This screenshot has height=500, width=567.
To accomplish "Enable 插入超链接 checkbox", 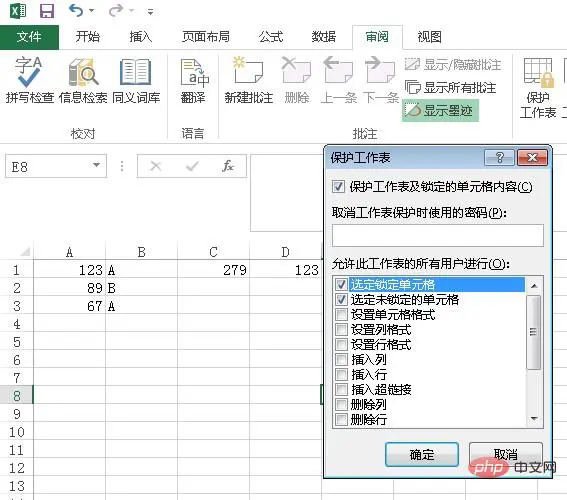I will click(x=341, y=389).
